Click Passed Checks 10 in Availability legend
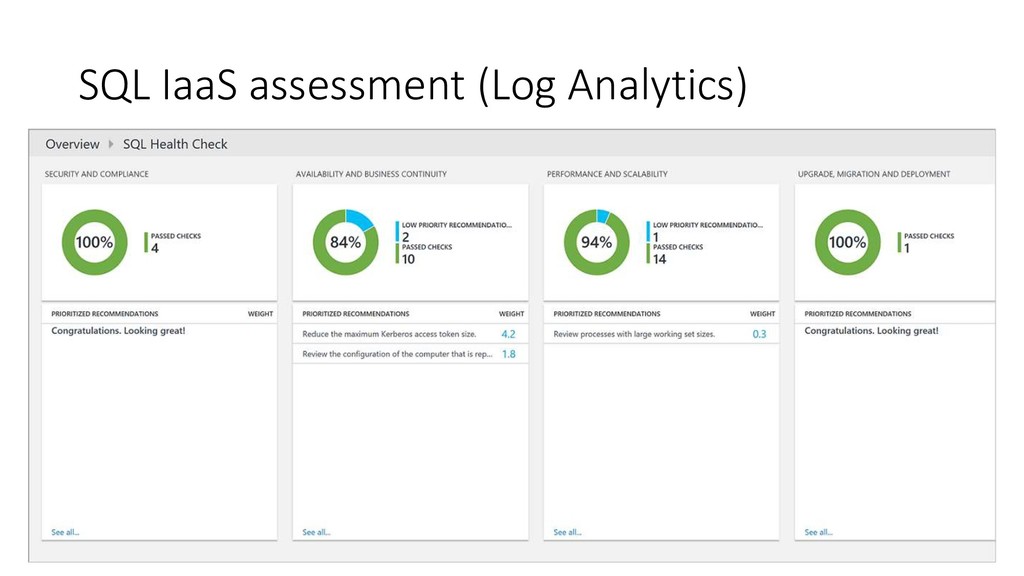Viewport: 1024px width, 576px height. click(424, 253)
